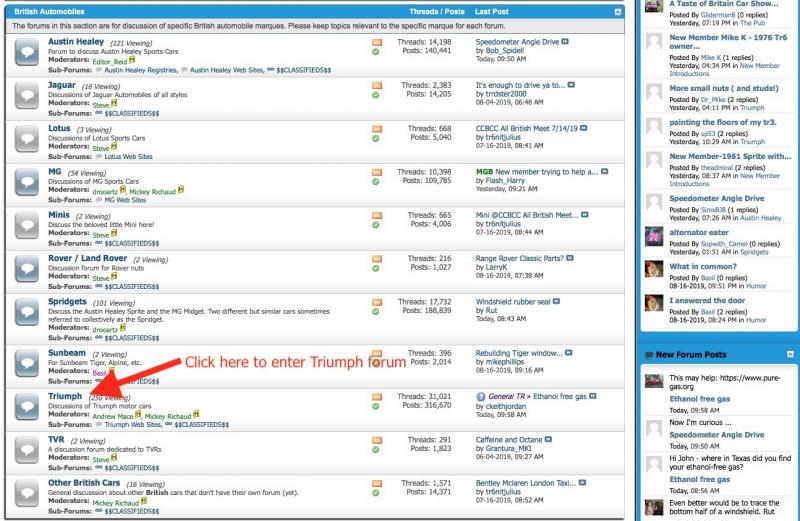Screen dimensions: 800x521
Task: Click the Lotus forum status icon
Action: pyautogui.click(x=27, y=139)
